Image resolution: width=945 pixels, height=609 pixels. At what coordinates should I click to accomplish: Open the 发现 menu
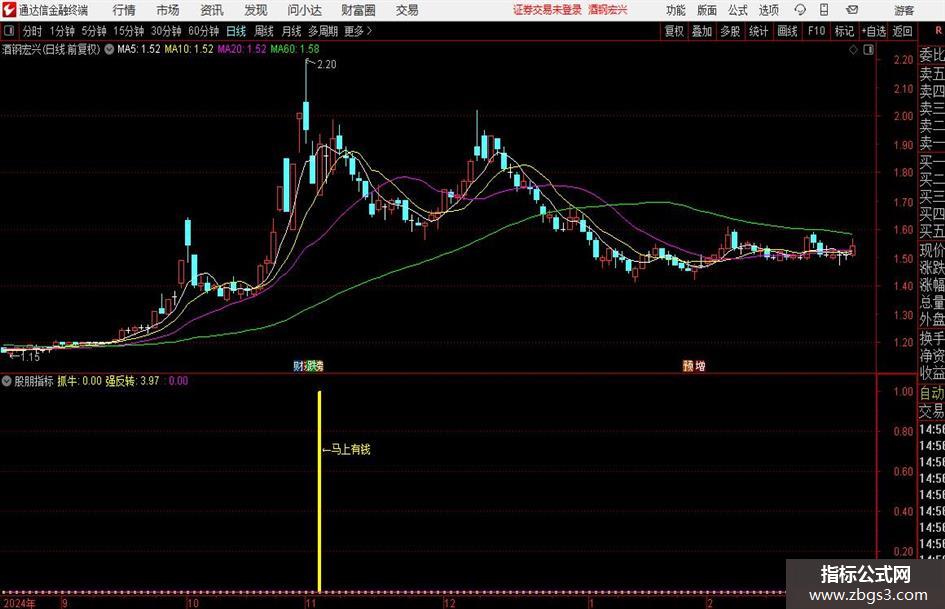click(x=256, y=10)
